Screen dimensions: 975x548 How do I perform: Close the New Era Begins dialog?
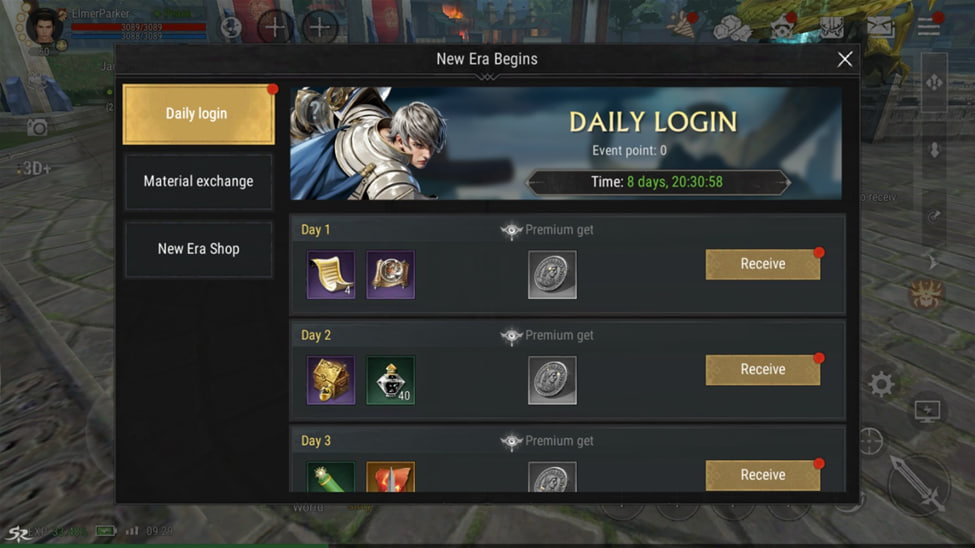tap(844, 59)
